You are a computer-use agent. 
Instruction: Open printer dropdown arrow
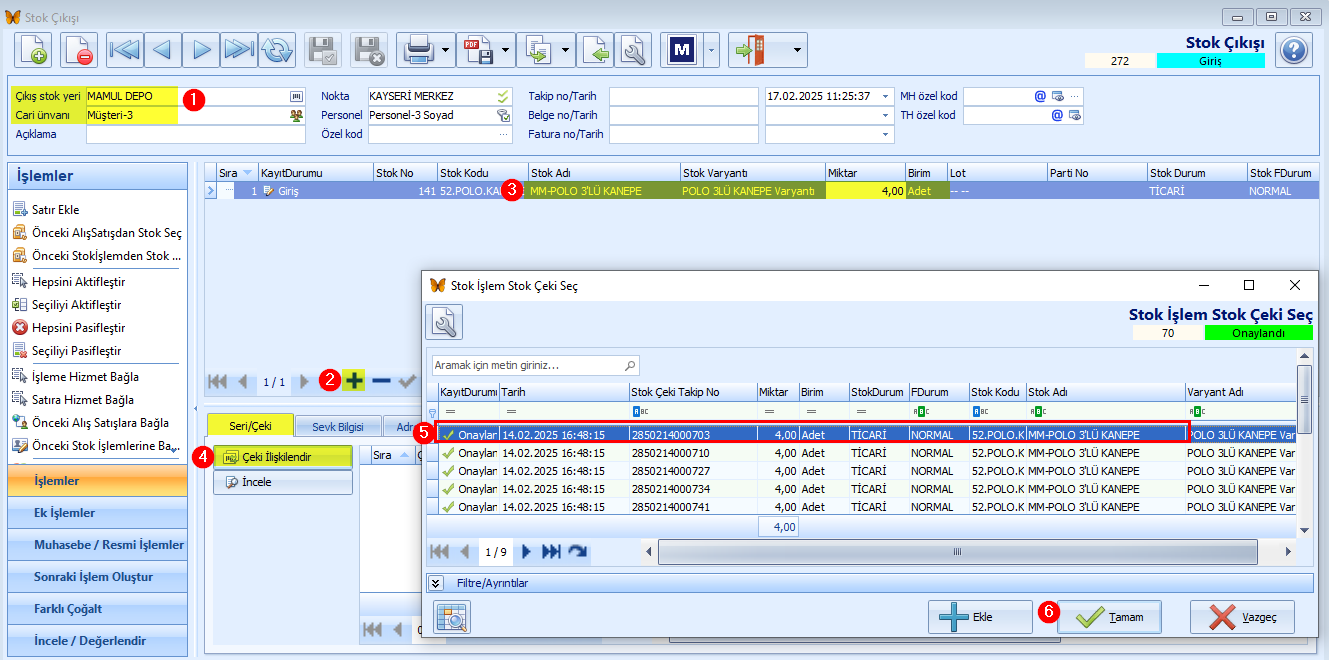(x=445, y=49)
